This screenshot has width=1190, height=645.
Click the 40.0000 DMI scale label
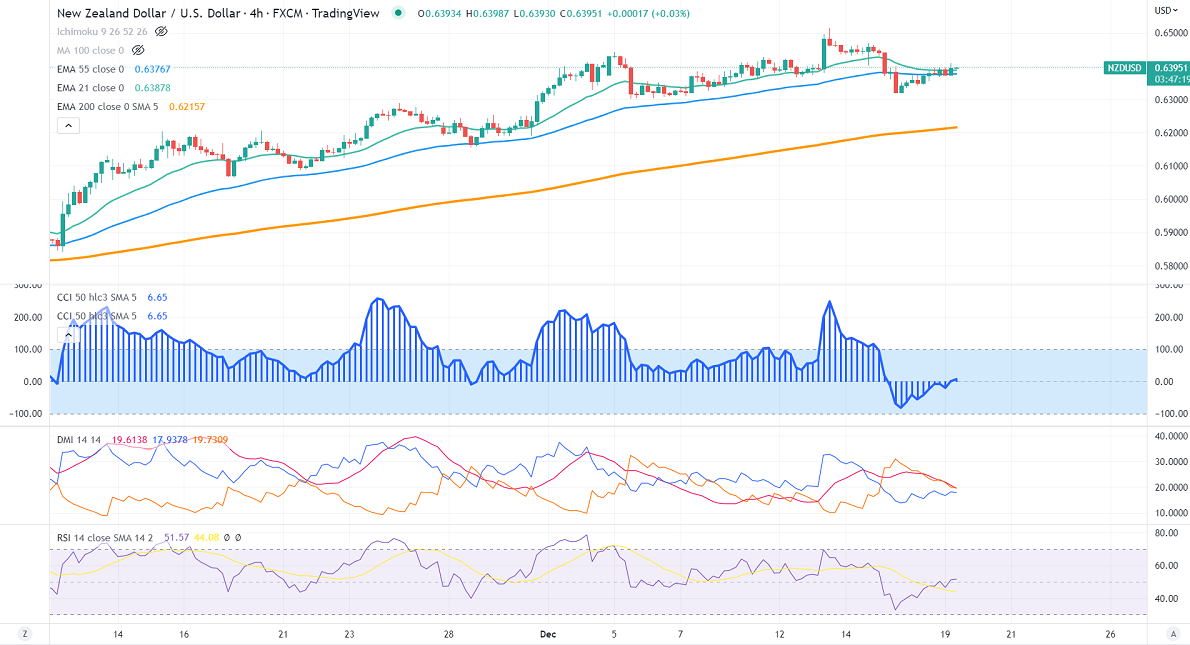[x=1171, y=436]
